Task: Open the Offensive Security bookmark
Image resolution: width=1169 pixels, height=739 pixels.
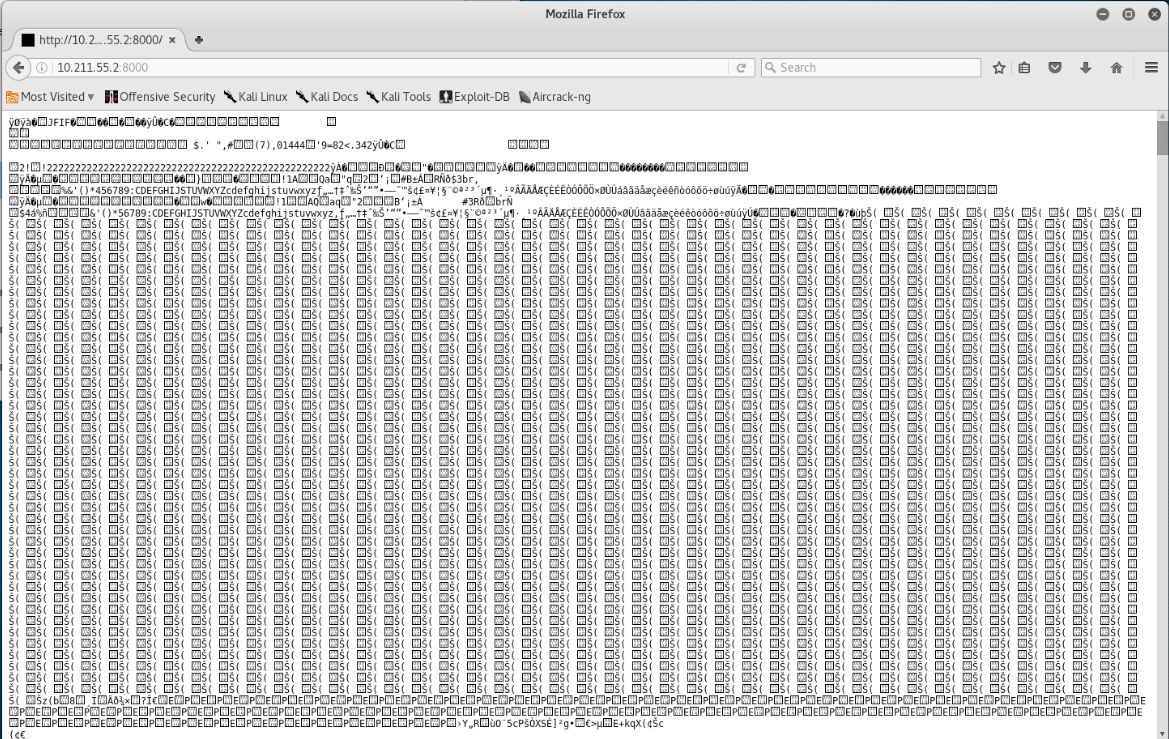Action: (160, 97)
